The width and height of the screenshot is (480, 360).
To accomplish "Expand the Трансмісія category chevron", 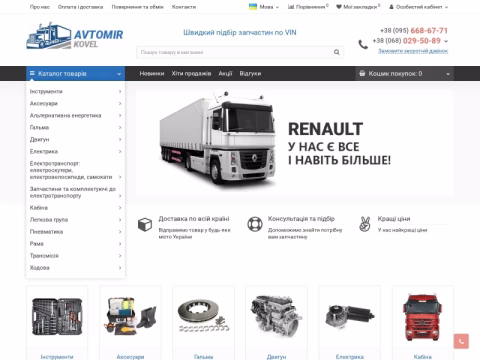I will click(x=120, y=256).
